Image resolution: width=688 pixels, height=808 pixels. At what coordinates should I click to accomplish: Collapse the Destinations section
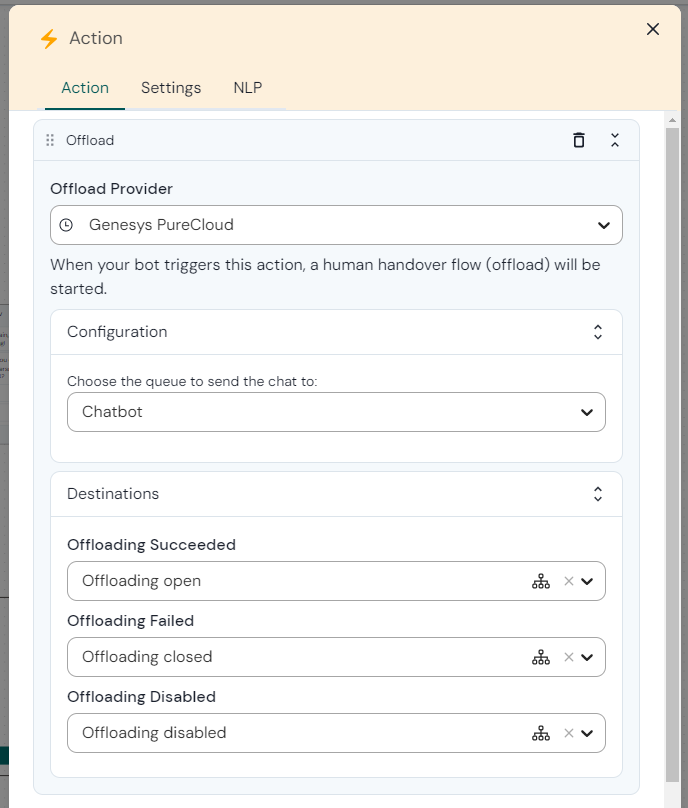pyautogui.click(x=597, y=494)
